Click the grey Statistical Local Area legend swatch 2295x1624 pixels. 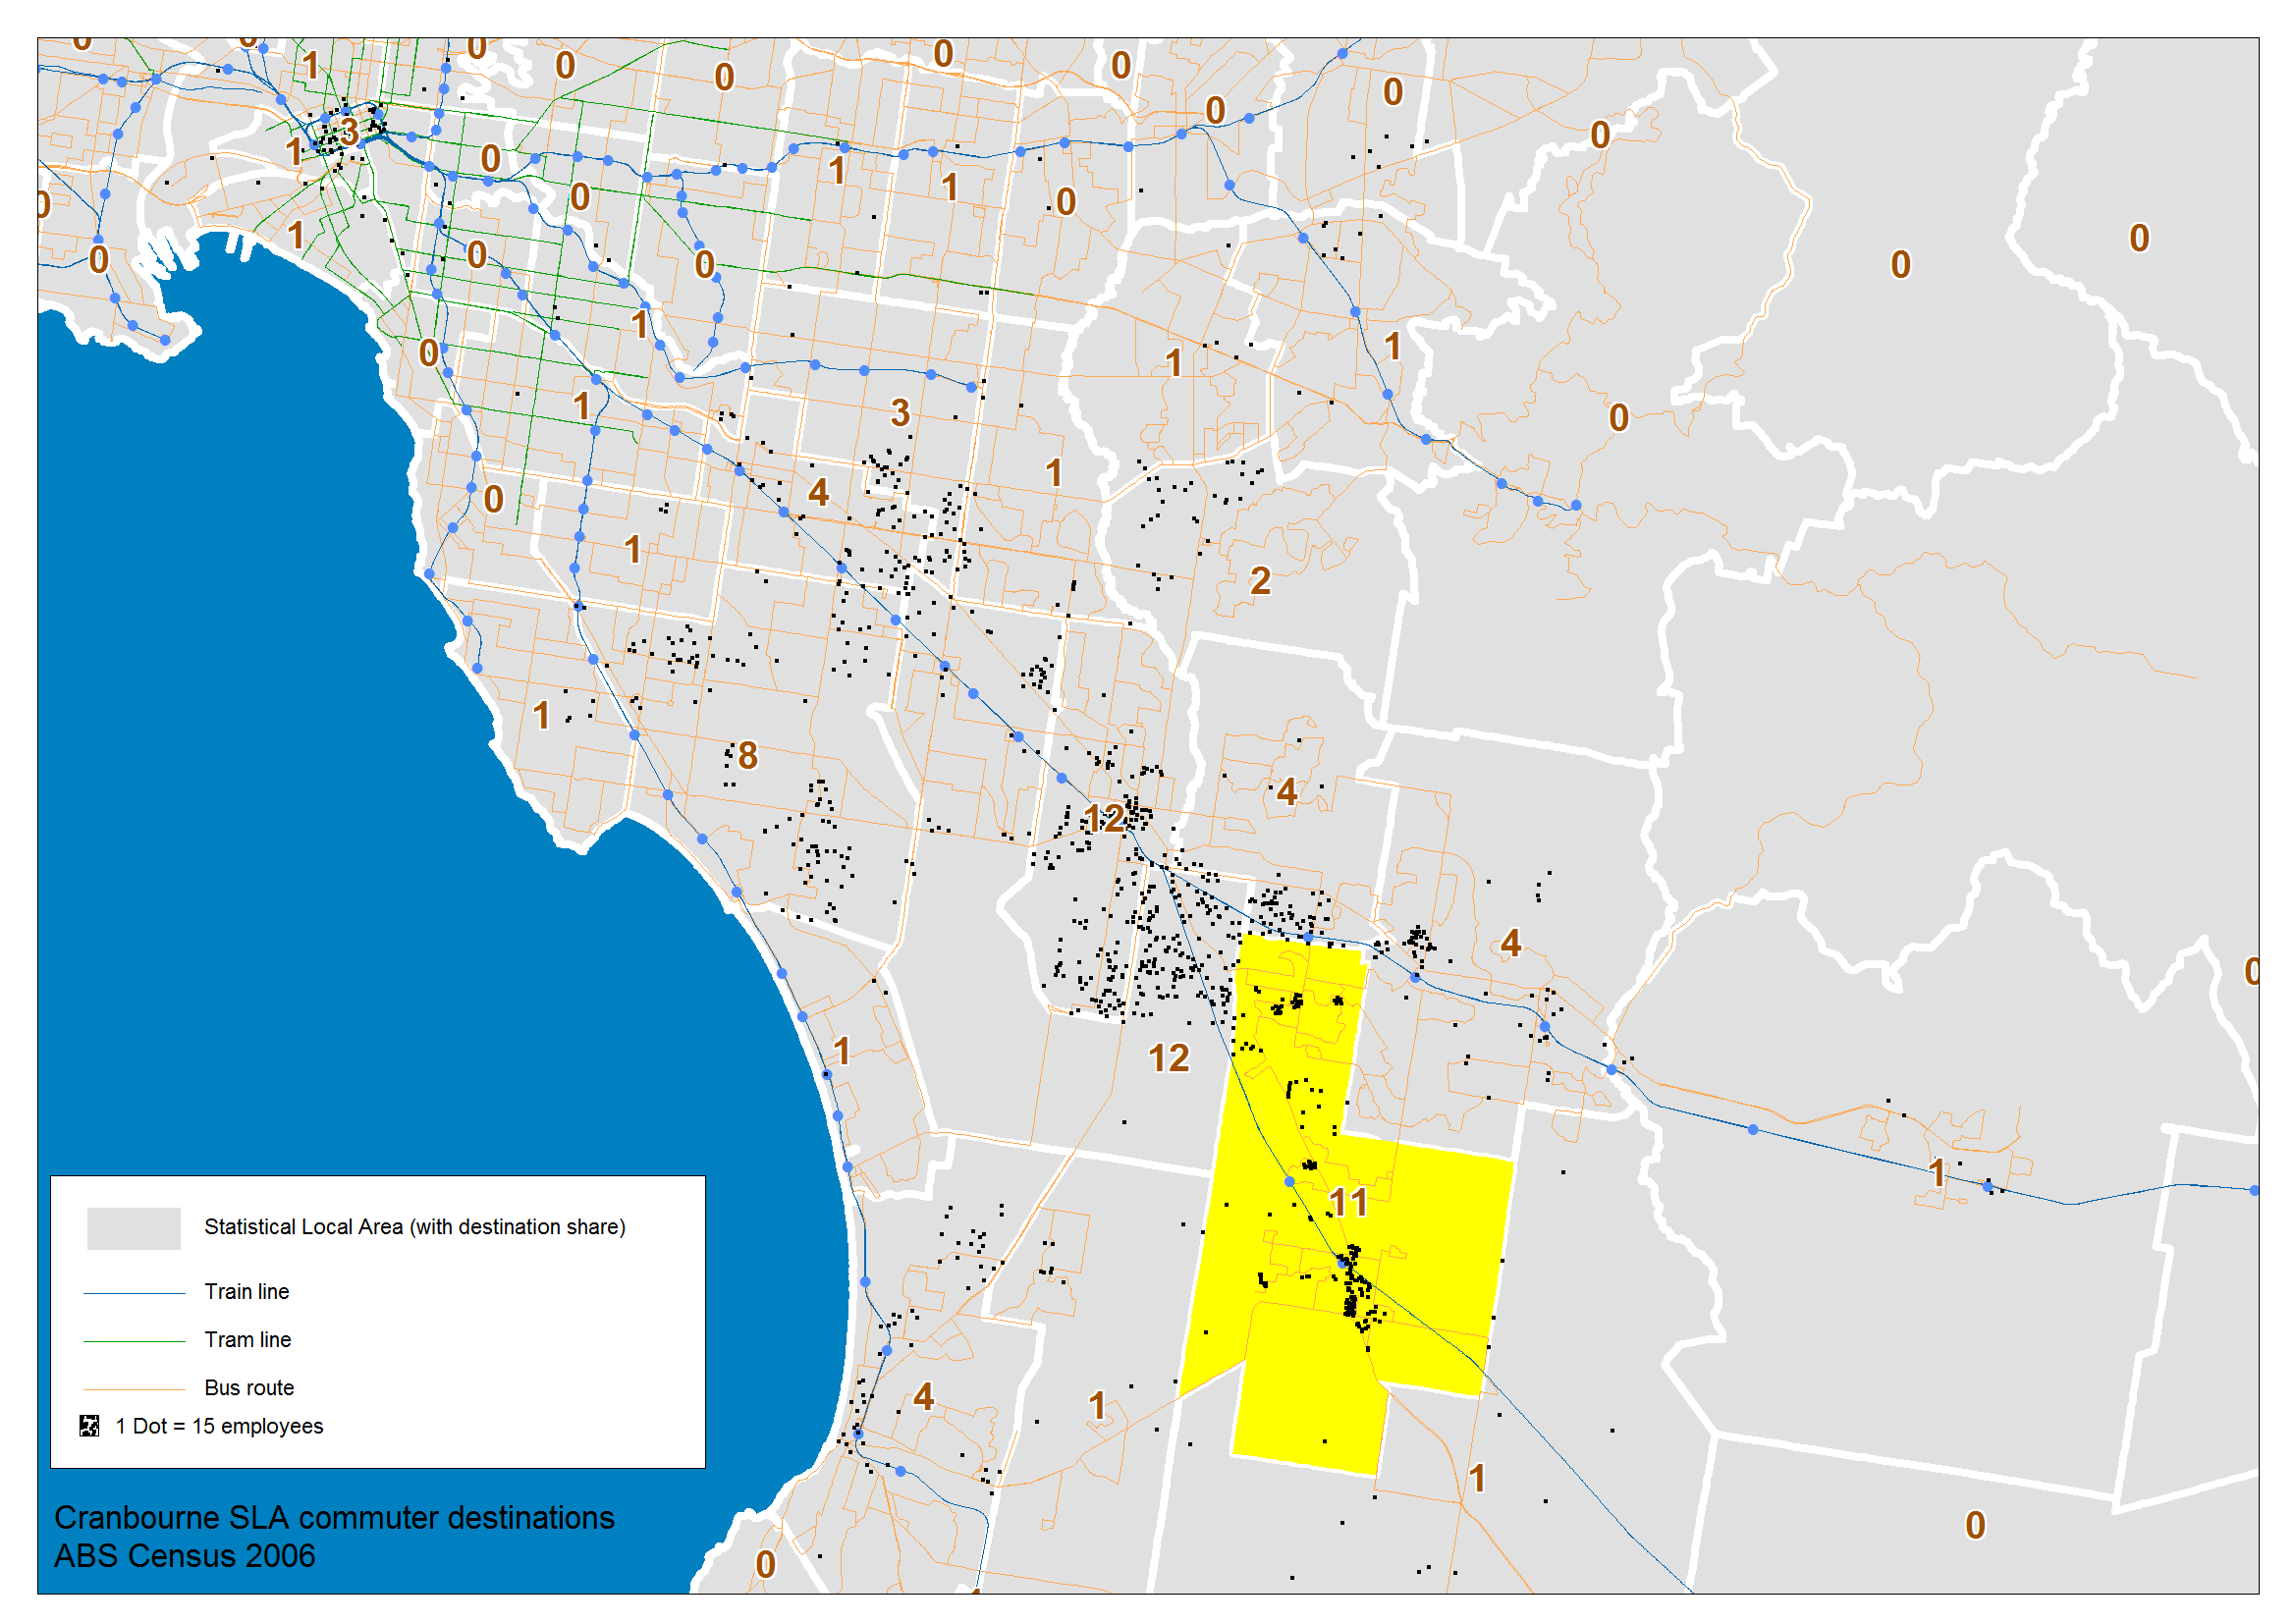133,1228
